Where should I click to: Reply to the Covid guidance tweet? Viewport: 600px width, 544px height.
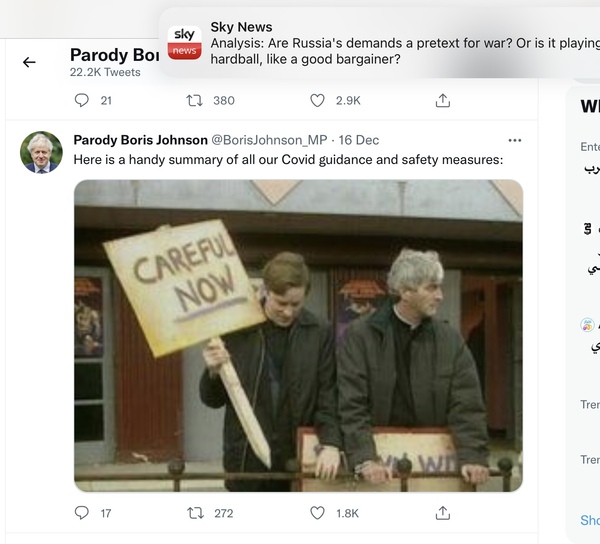(x=82, y=513)
